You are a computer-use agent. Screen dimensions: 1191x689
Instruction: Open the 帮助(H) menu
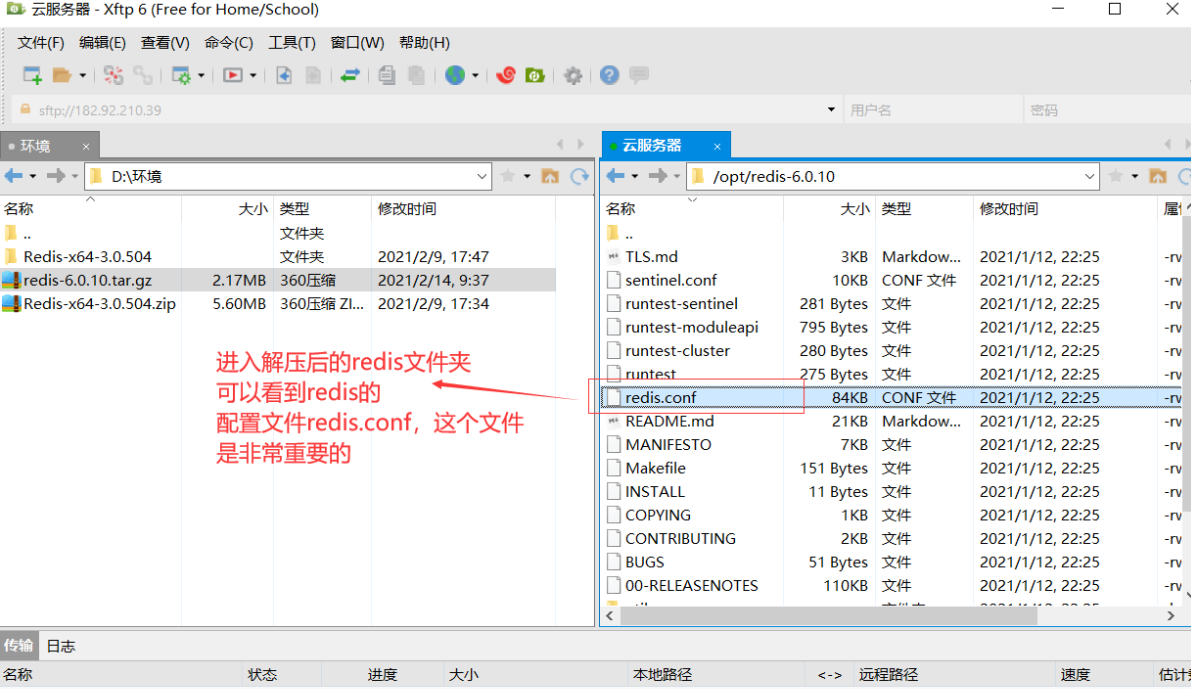(424, 43)
